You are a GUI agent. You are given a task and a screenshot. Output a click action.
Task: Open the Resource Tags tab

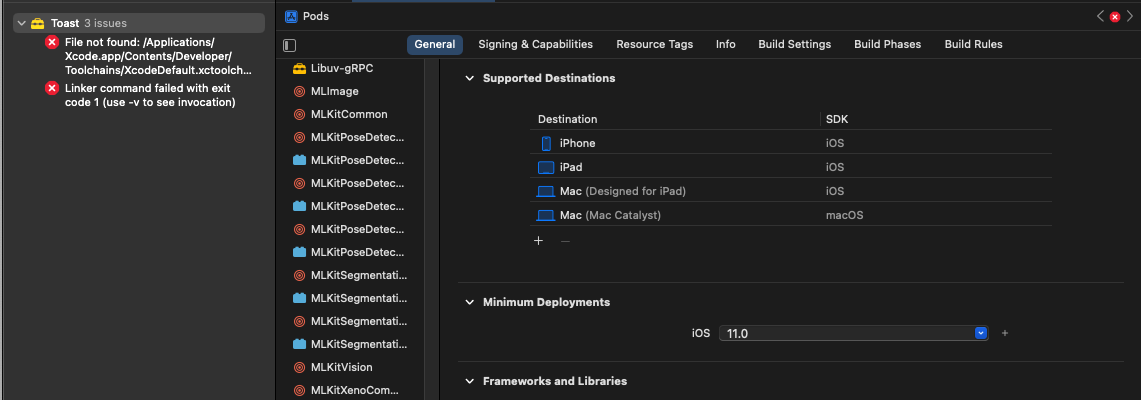pyautogui.click(x=654, y=44)
